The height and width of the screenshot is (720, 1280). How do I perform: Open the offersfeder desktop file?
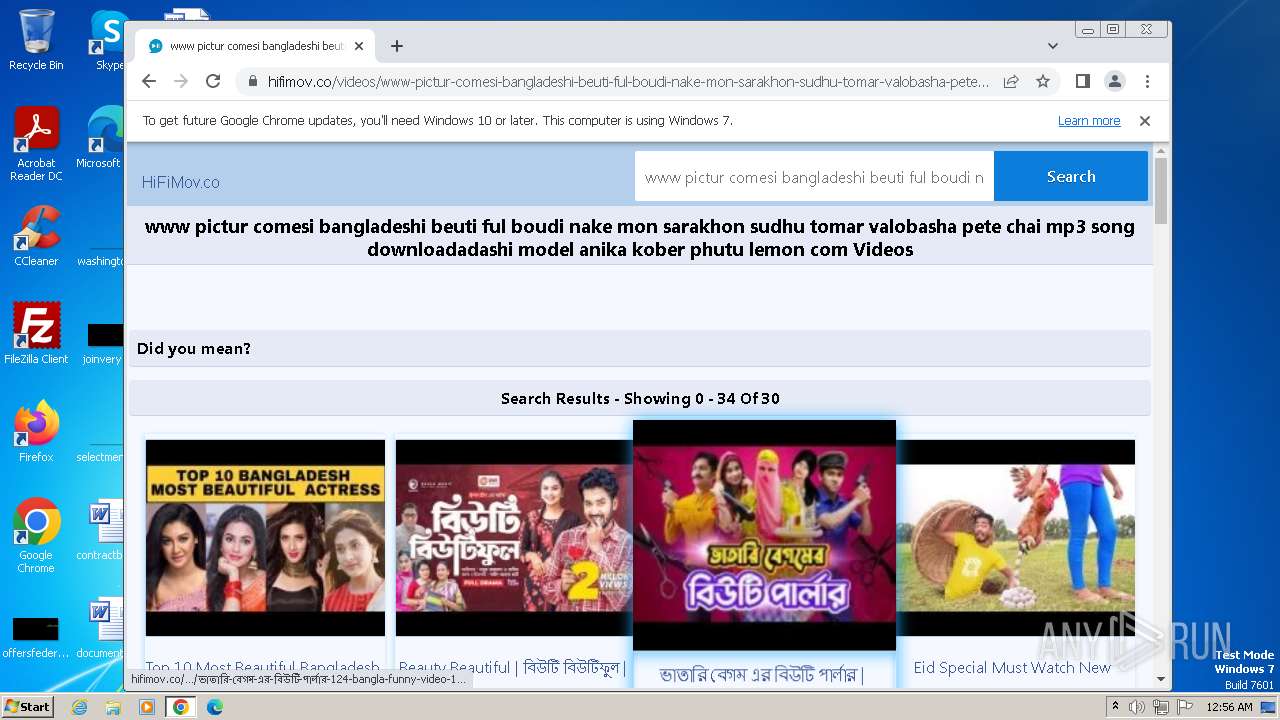pos(36,636)
